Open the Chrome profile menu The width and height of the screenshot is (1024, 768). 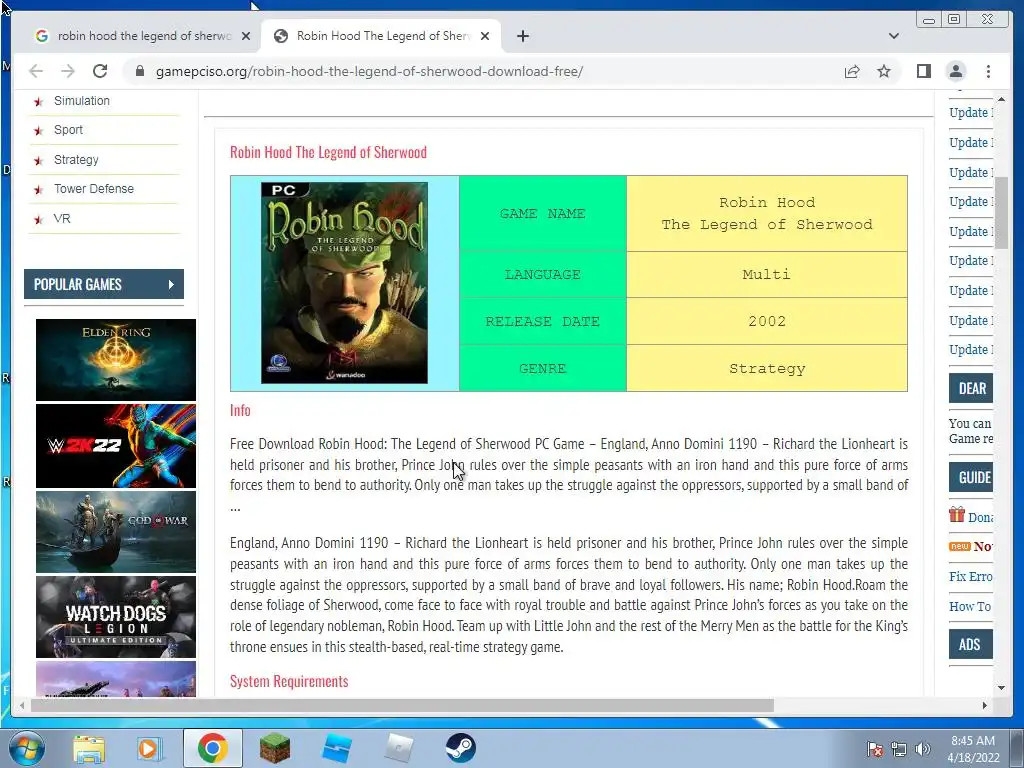(956, 71)
